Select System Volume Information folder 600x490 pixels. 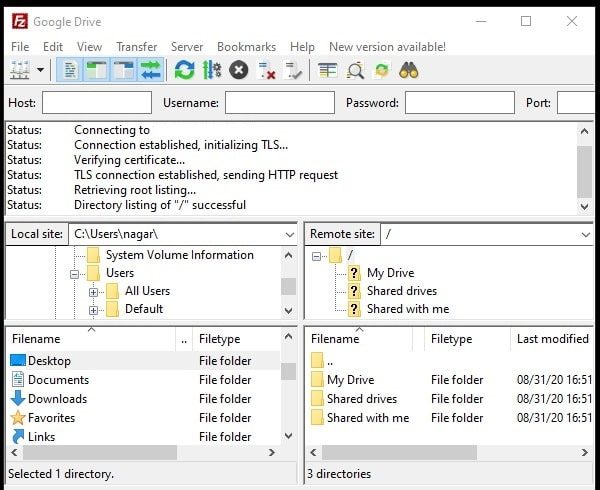pos(179,255)
